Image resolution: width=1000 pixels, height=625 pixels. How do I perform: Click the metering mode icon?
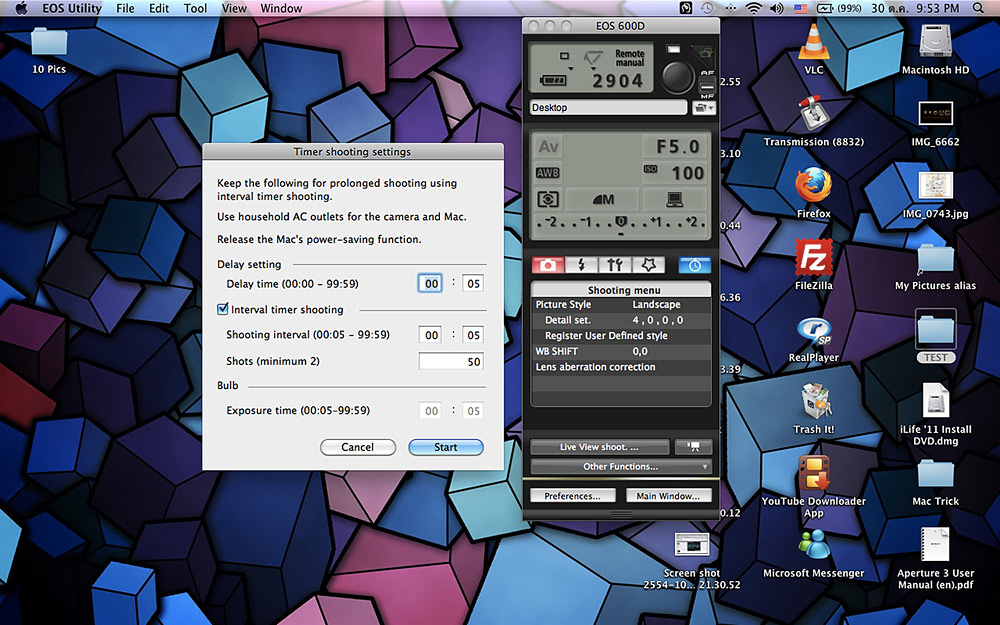click(x=548, y=200)
